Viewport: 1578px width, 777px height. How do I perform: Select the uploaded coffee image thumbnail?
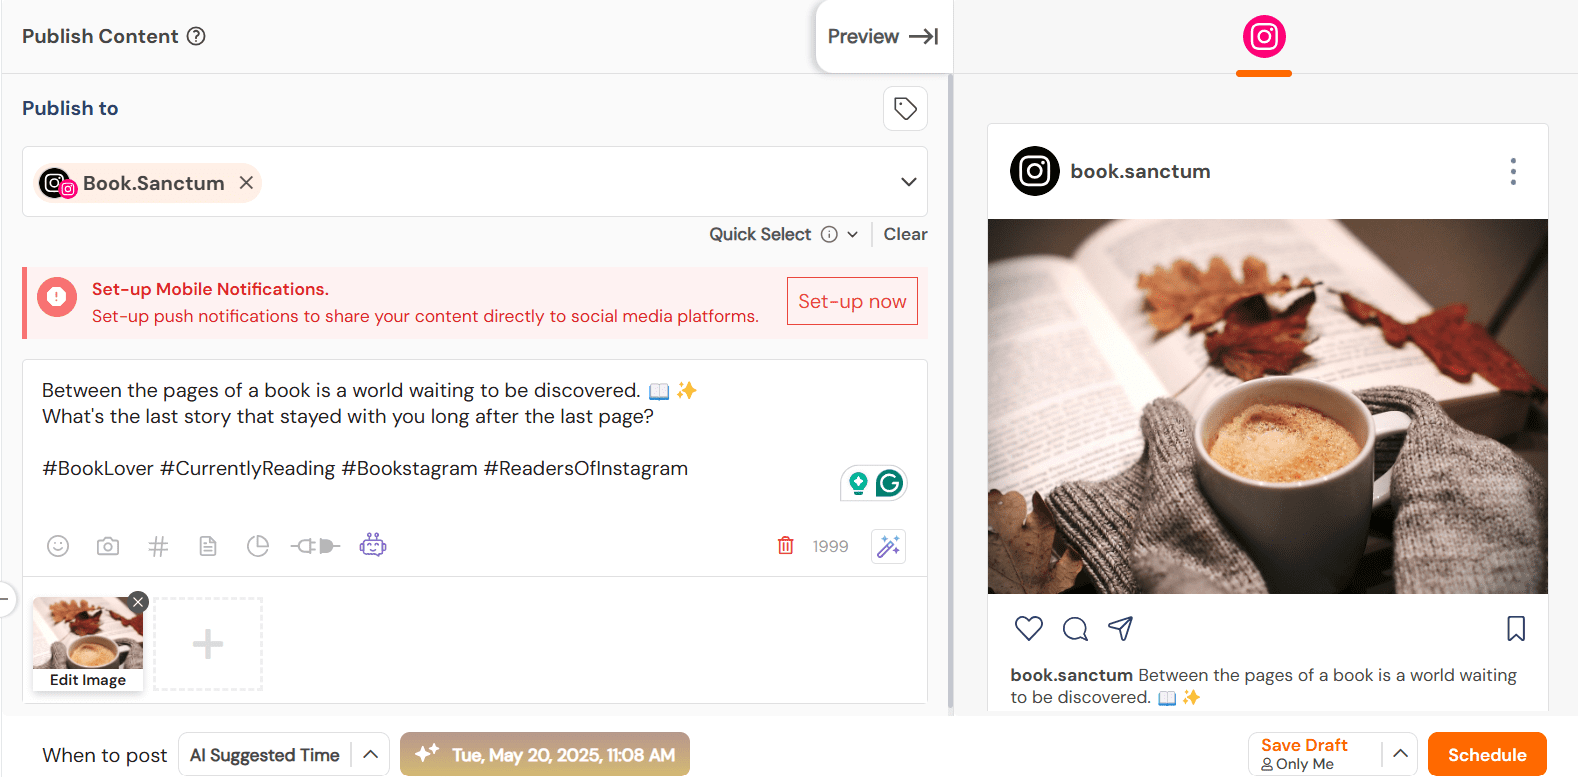coord(88,633)
